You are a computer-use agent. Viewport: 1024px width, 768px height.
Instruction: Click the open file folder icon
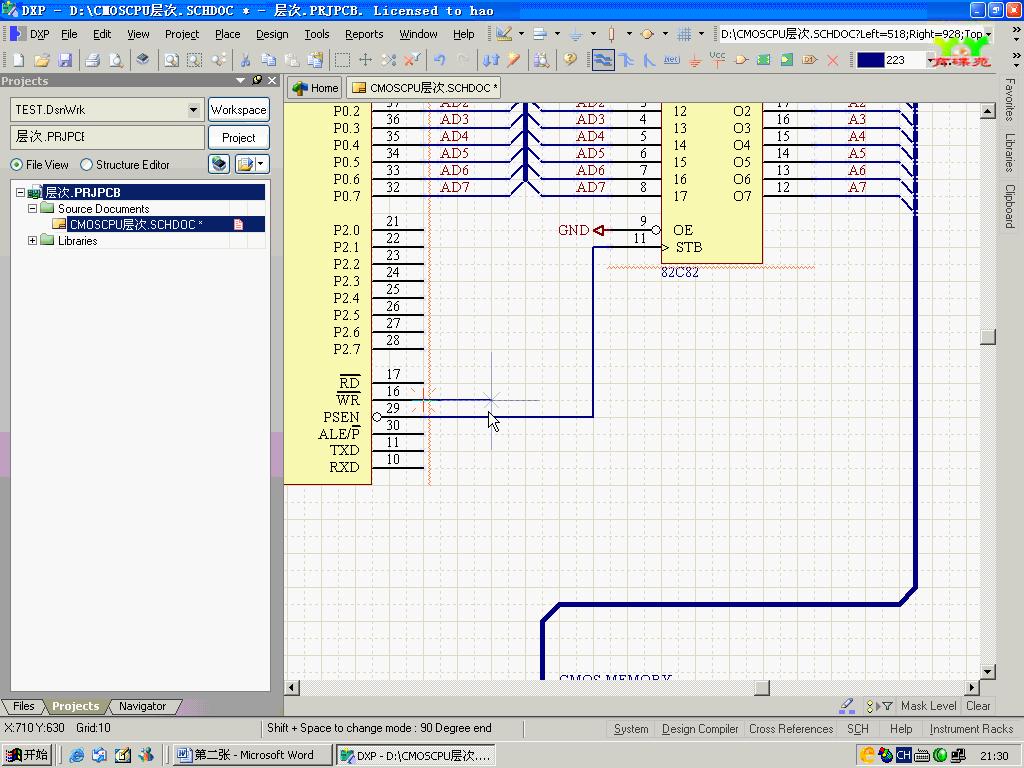point(42,60)
